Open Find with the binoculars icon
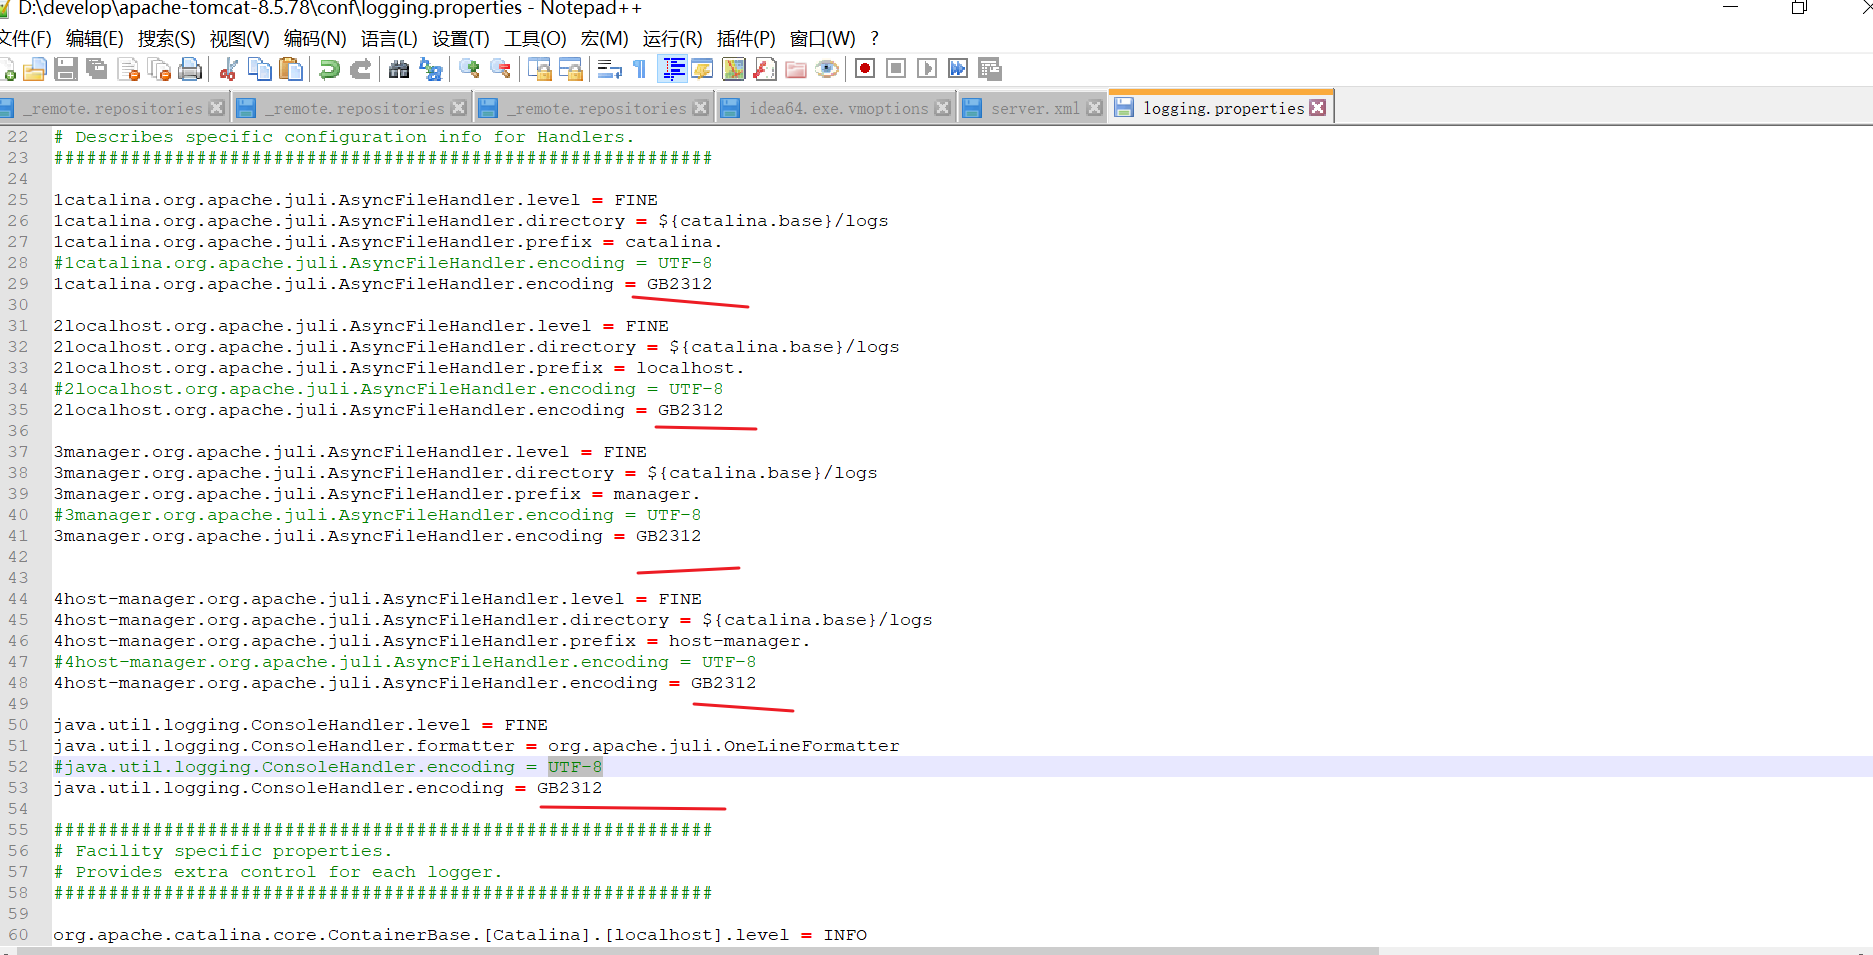Viewport: 1873px width, 955px height. click(x=399, y=69)
